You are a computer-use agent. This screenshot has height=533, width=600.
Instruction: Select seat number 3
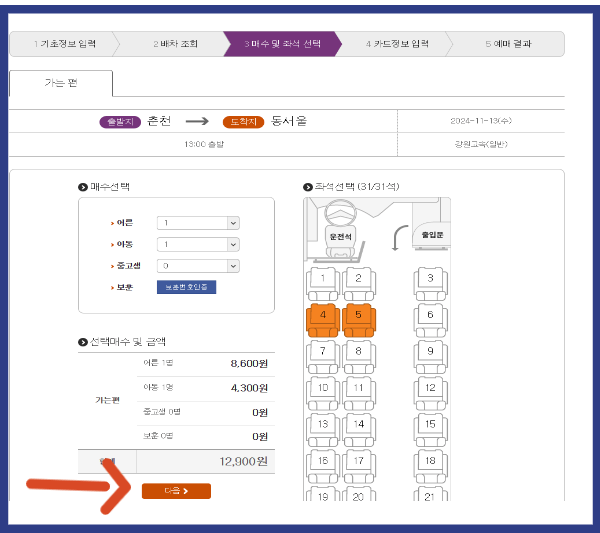pos(430,284)
